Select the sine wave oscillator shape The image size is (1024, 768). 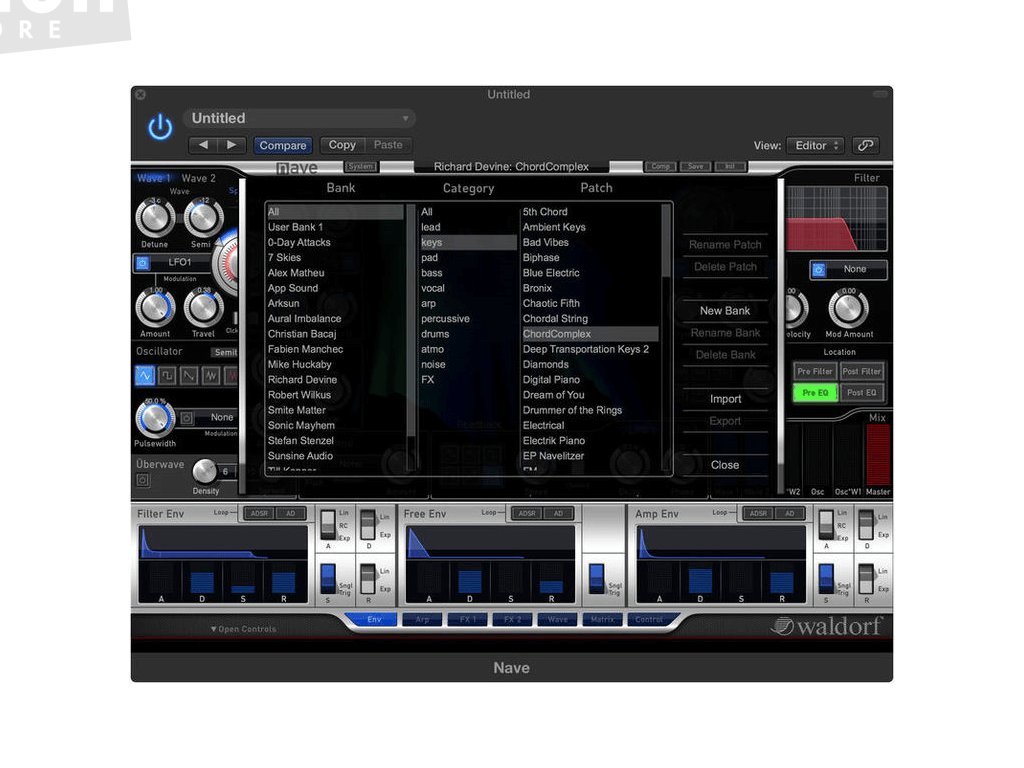[x=144, y=376]
